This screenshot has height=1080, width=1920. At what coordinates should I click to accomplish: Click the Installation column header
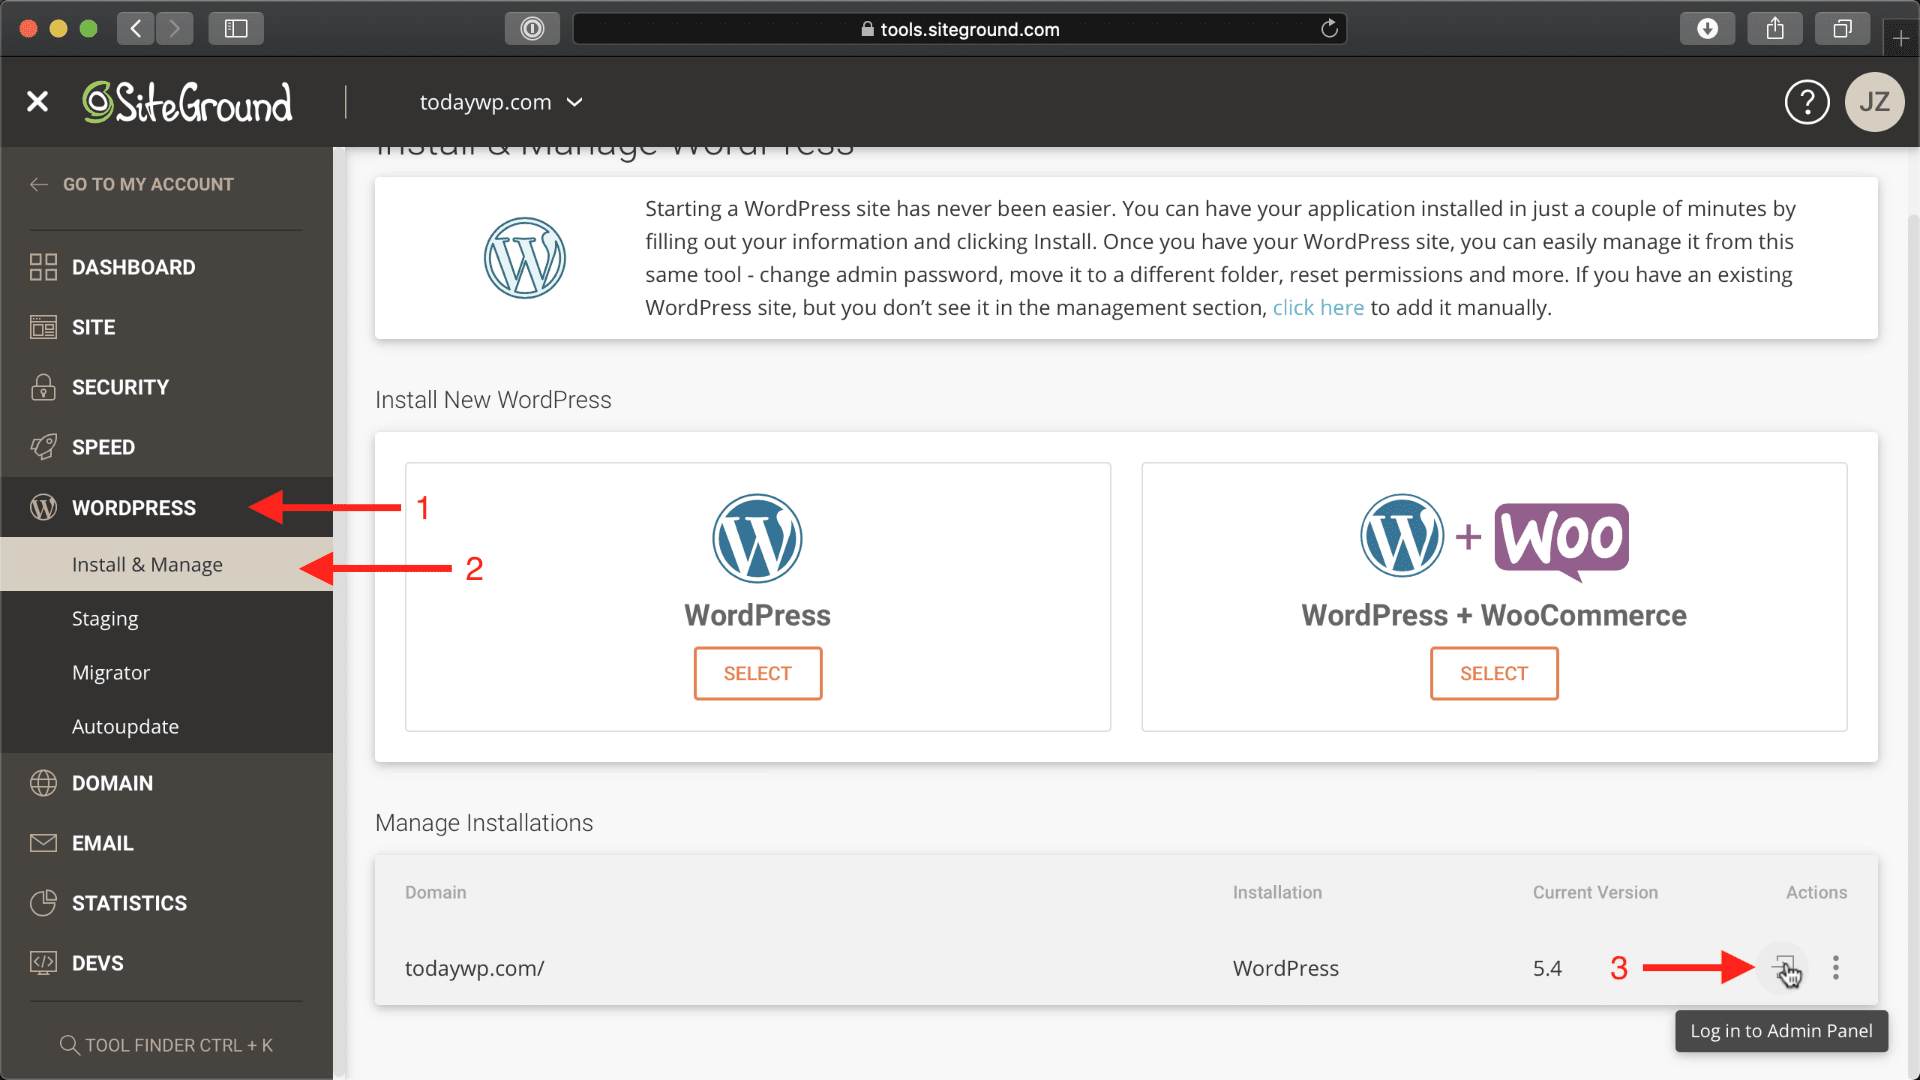pyautogui.click(x=1277, y=892)
